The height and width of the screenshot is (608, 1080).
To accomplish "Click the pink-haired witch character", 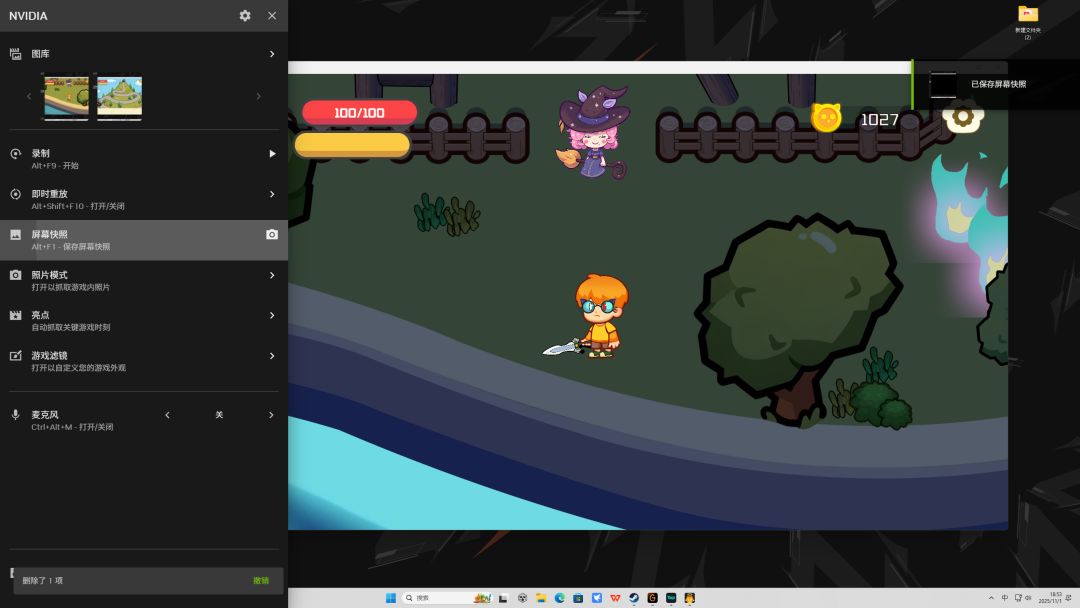I will point(593,132).
